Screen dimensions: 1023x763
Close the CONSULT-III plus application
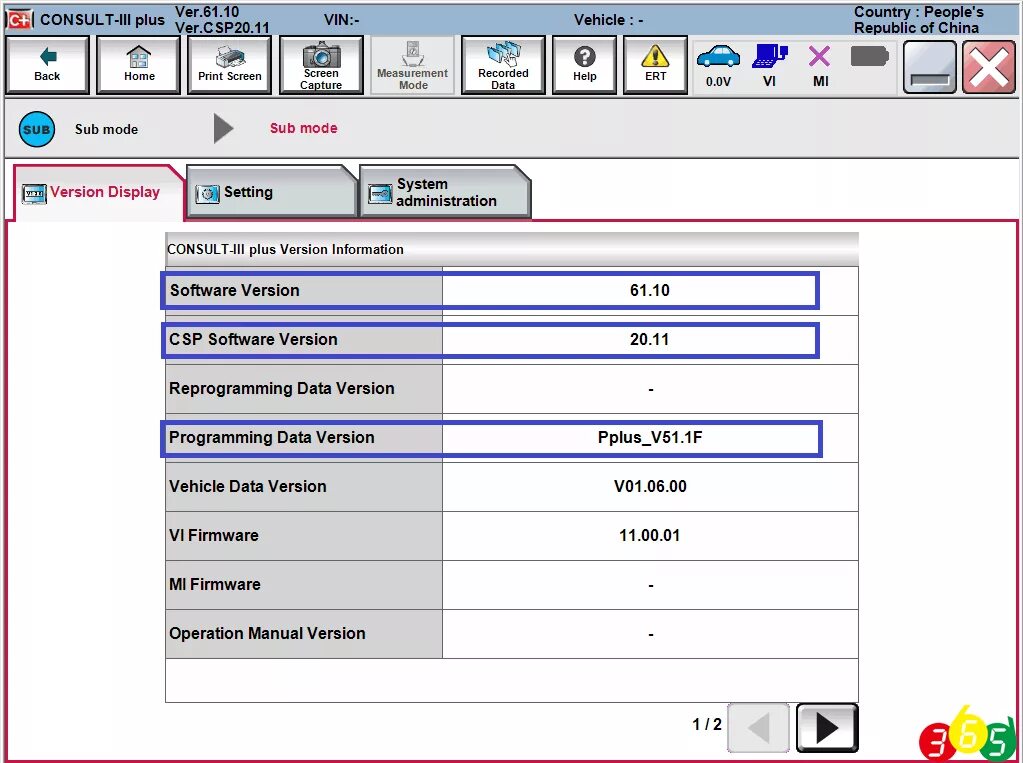click(988, 67)
